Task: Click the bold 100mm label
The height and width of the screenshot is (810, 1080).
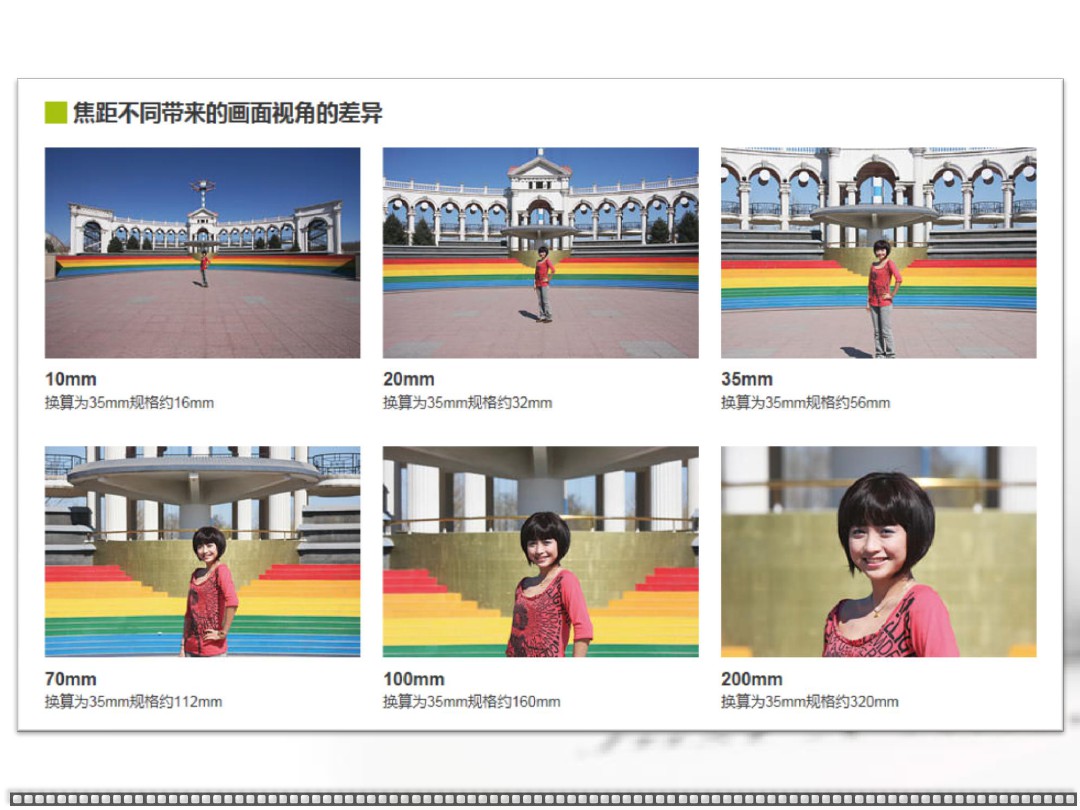Action: [414, 679]
